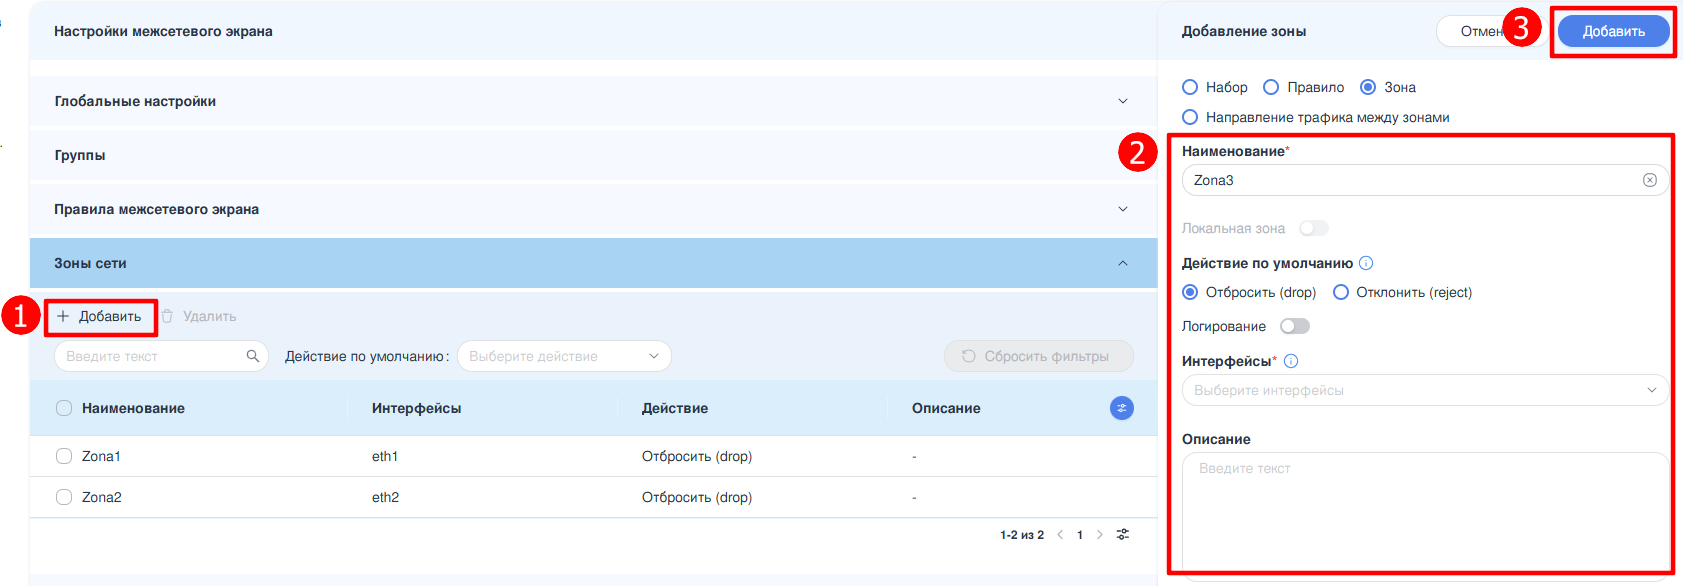Expand Правила межсетевого экрана section

click(1122, 209)
